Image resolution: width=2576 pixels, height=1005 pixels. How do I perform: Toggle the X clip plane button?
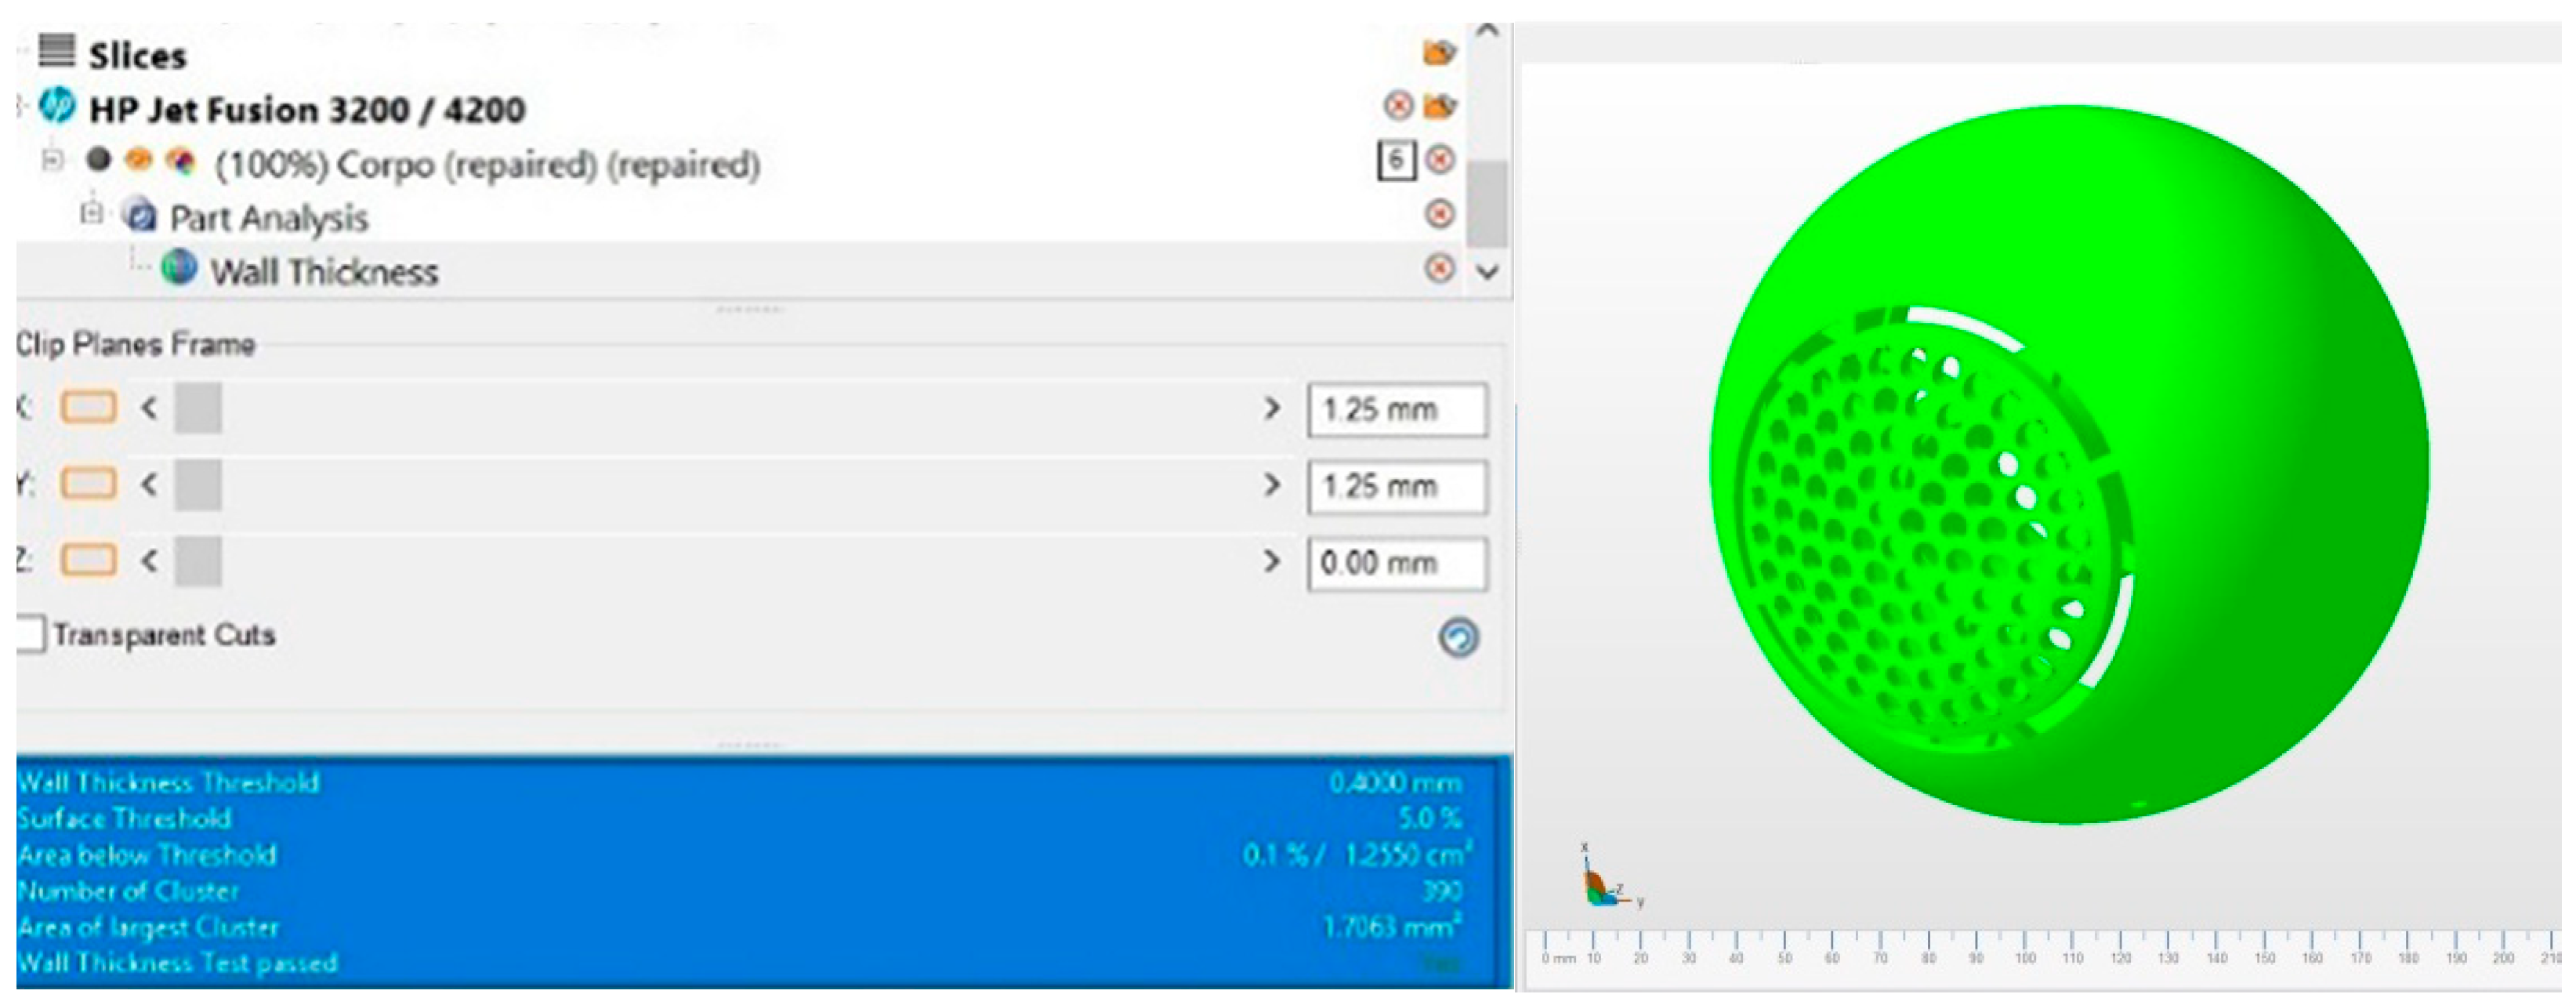pyautogui.click(x=88, y=407)
